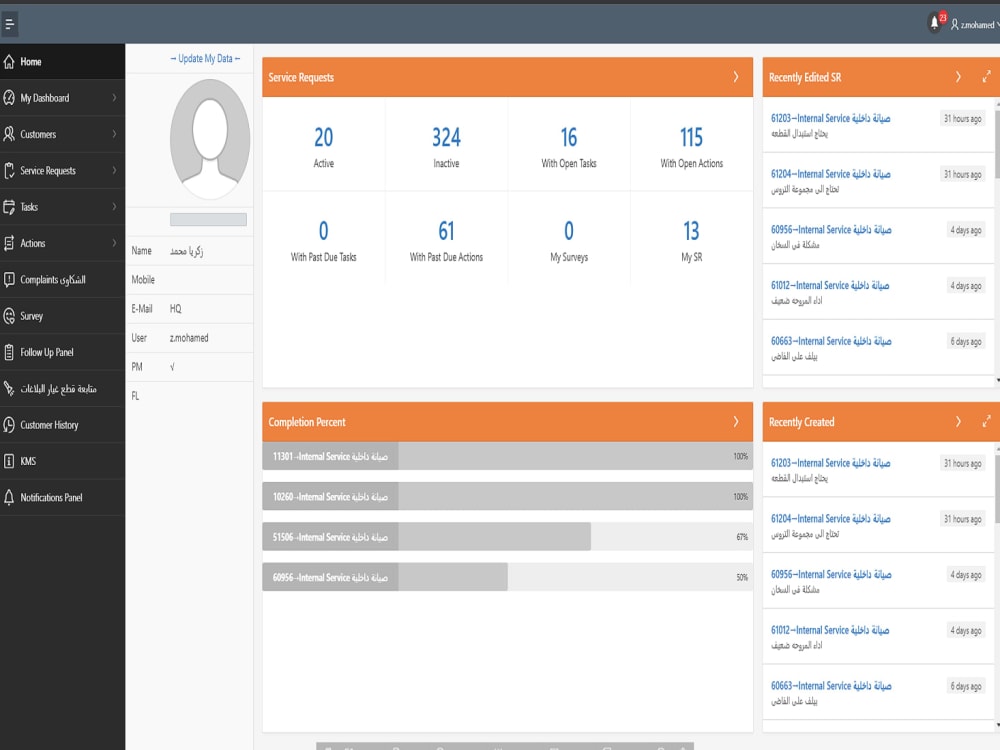Open 61204 in Recently Edited SR
1000x750 pixels.
(830, 173)
